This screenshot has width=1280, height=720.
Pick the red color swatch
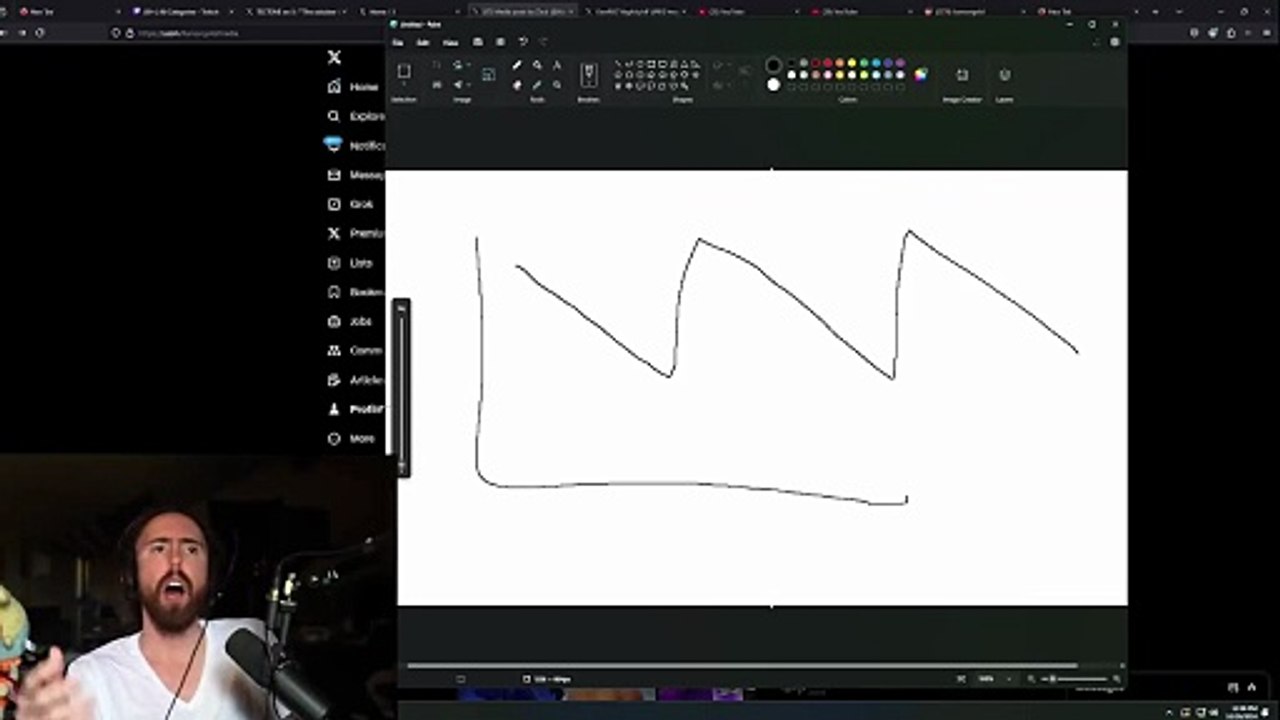828,63
